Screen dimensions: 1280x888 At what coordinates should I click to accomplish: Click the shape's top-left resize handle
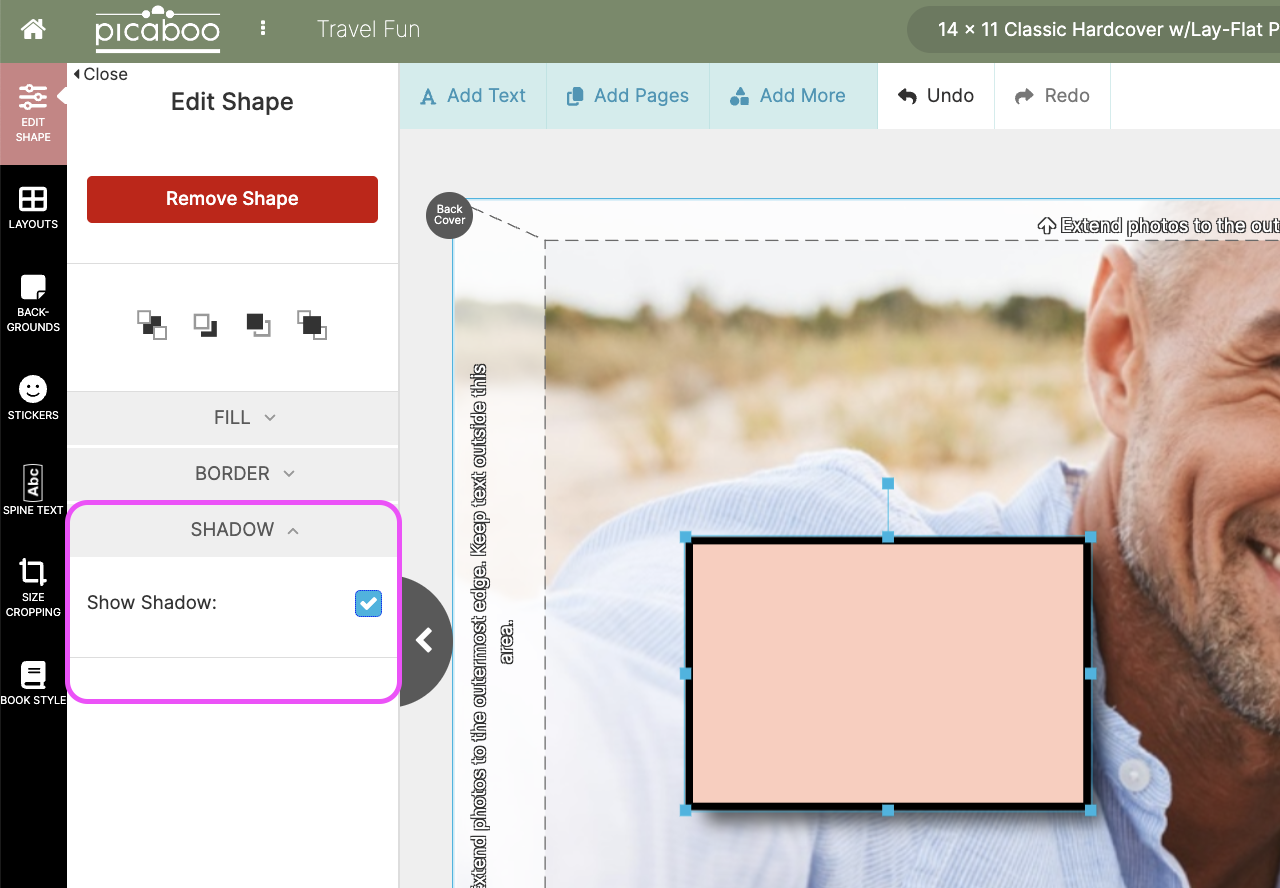[x=686, y=537]
